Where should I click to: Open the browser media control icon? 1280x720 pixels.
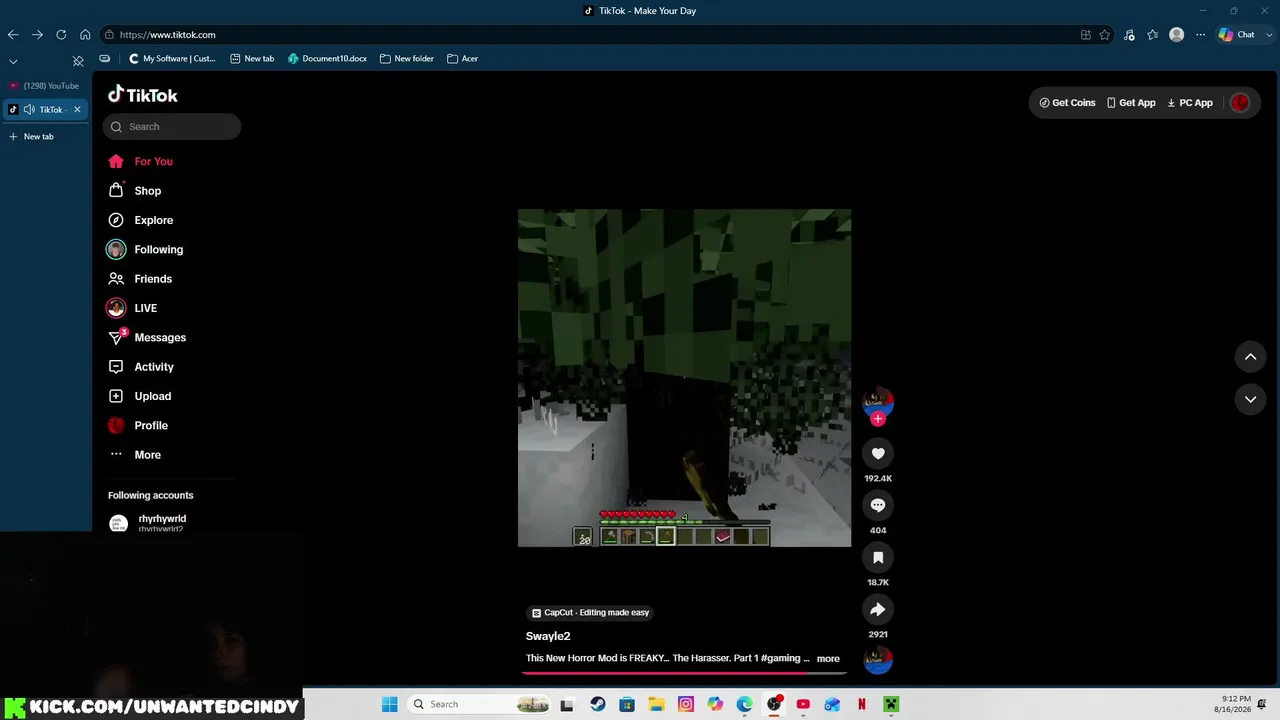pyautogui.click(x=1129, y=35)
